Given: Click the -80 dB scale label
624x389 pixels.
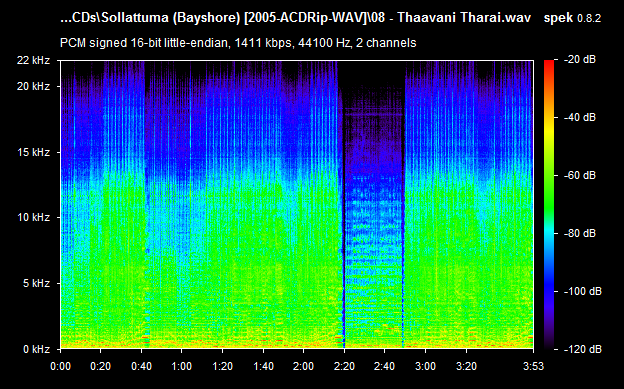Looking at the screenshot, I should coord(581,233).
